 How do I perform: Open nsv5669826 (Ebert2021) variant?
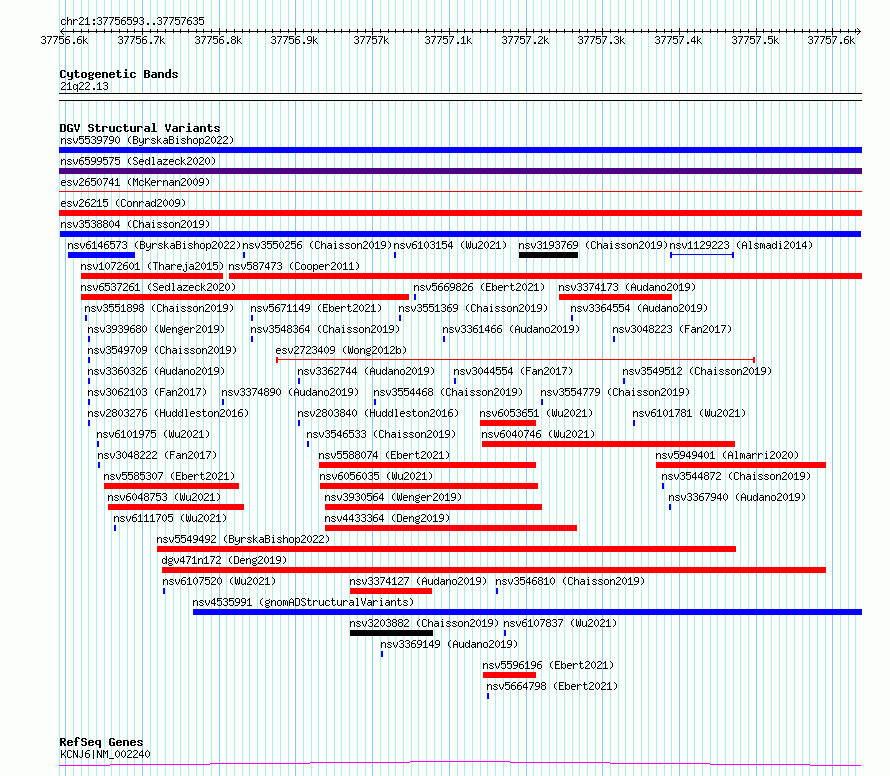coord(479,287)
